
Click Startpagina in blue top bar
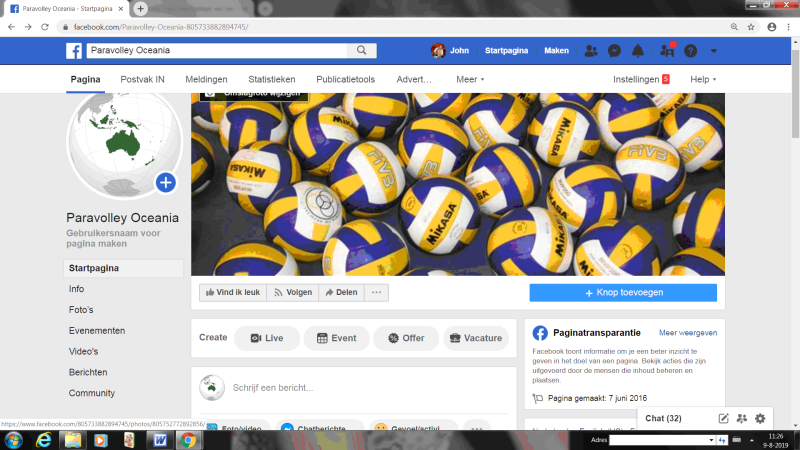[x=506, y=51]
